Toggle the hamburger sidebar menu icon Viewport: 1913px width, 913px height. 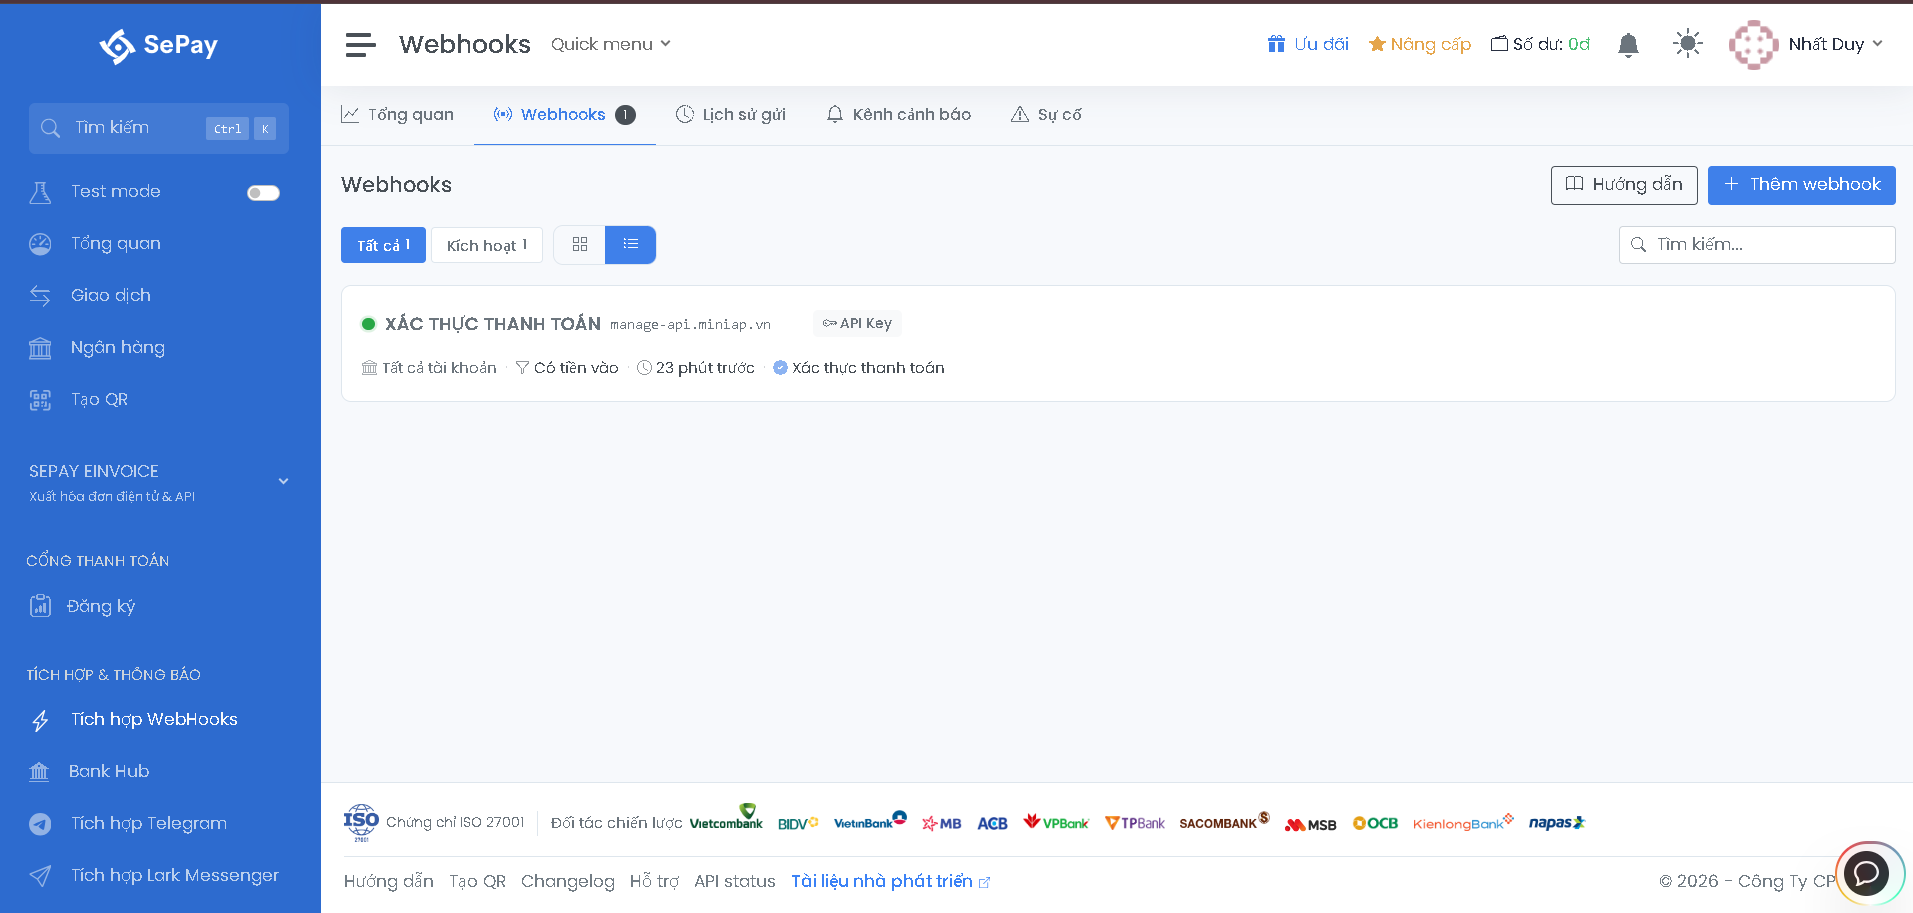[360, 45]
